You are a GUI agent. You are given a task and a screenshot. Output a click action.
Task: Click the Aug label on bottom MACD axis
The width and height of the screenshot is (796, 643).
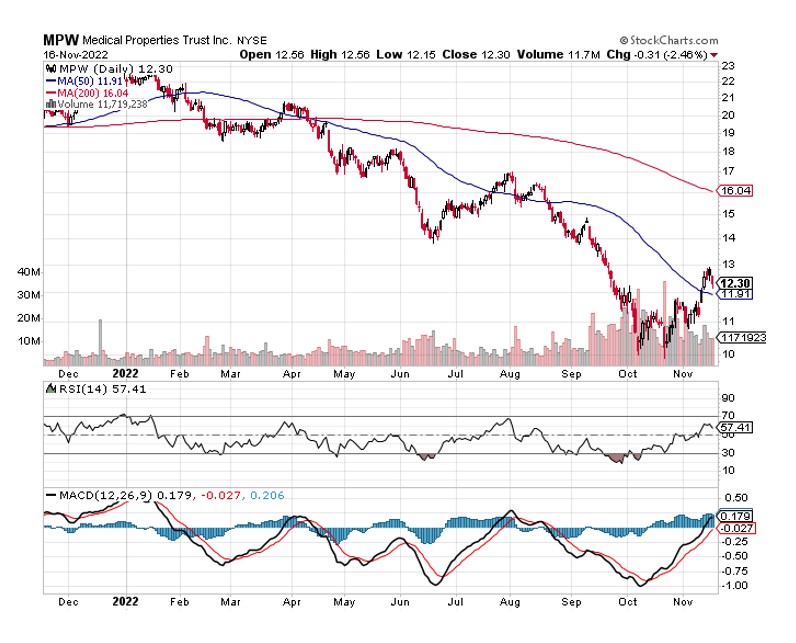pyautogui.click(x=510, y=602)
